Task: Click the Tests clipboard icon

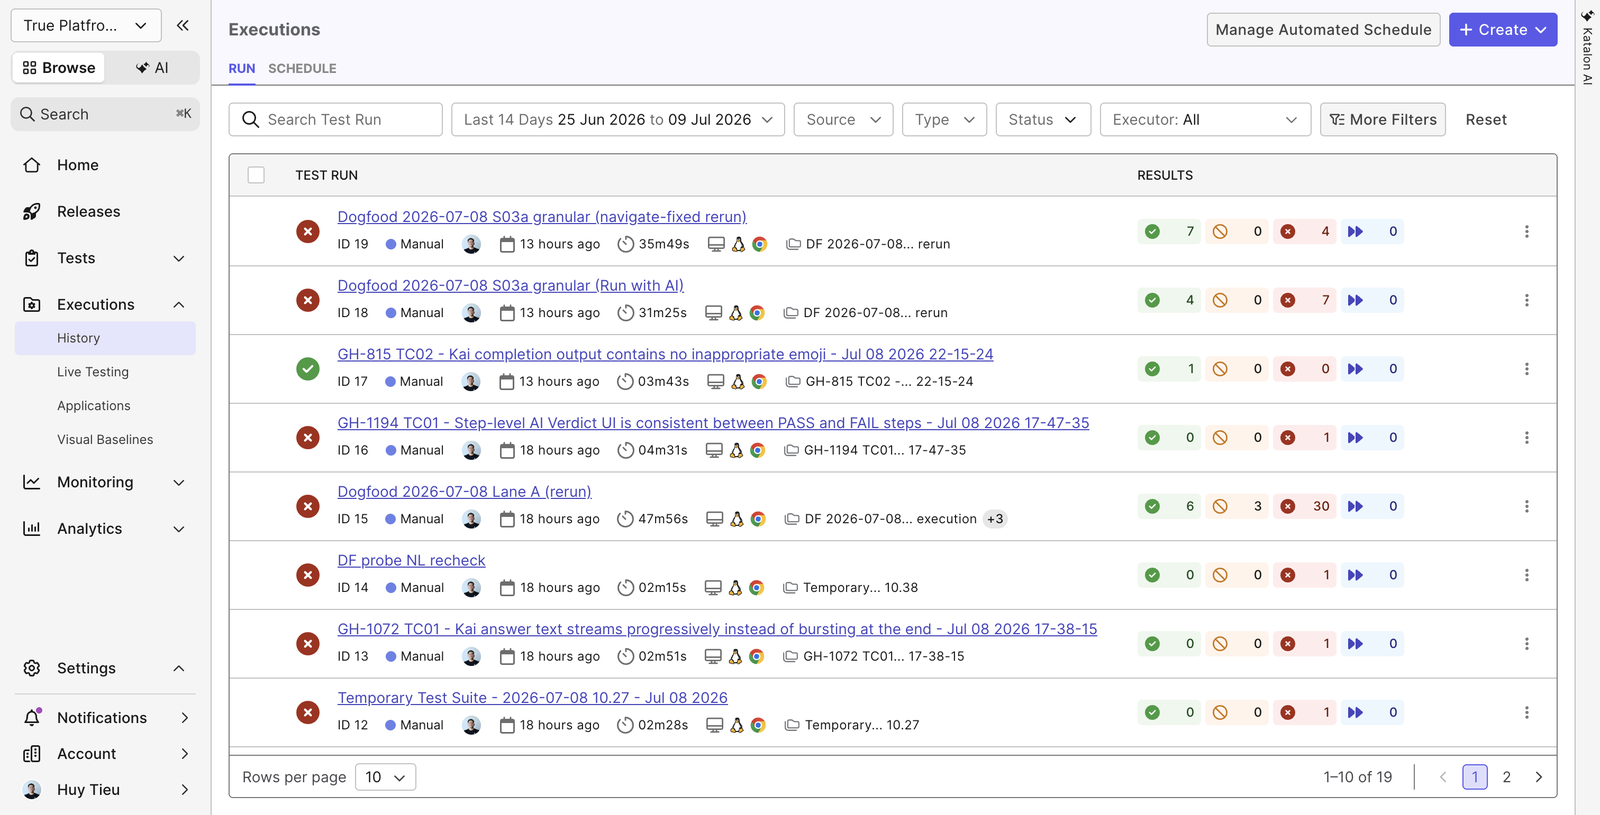Action: pos(32,258)
